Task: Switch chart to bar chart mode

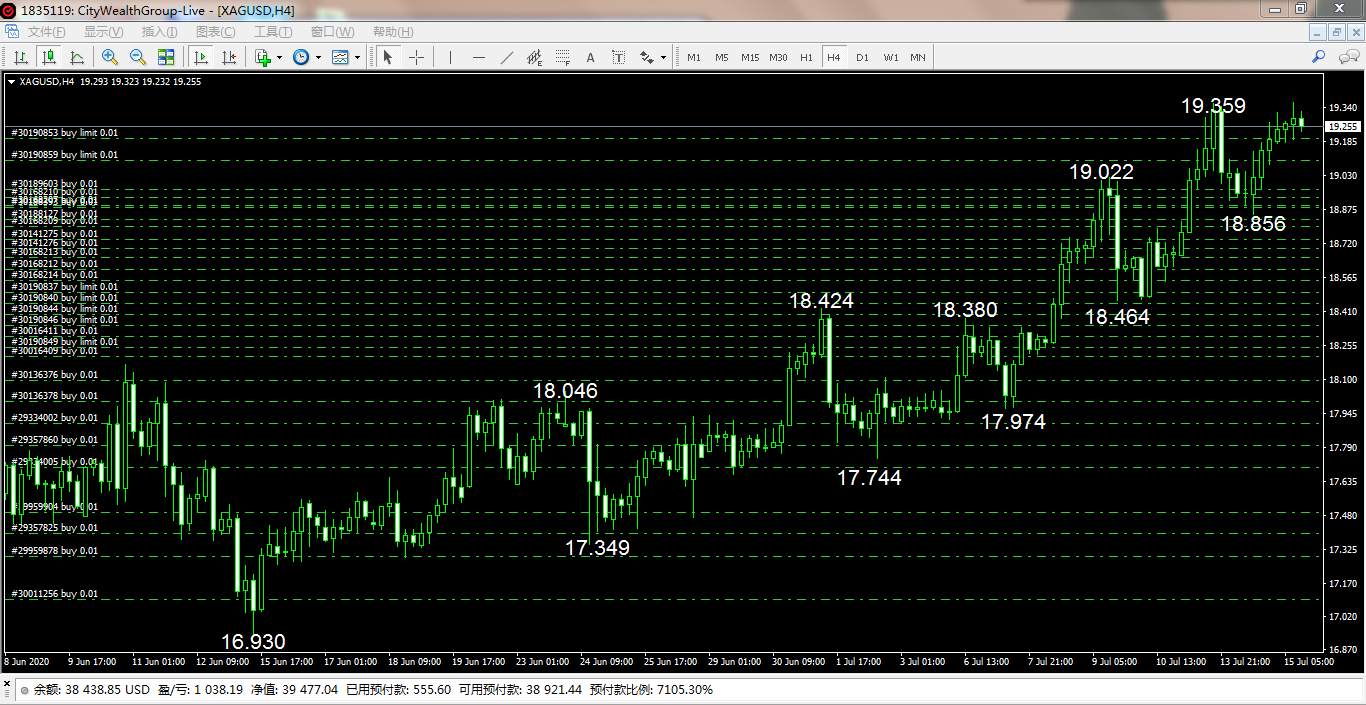Action: pyautogui.click(x=20, y=57)
